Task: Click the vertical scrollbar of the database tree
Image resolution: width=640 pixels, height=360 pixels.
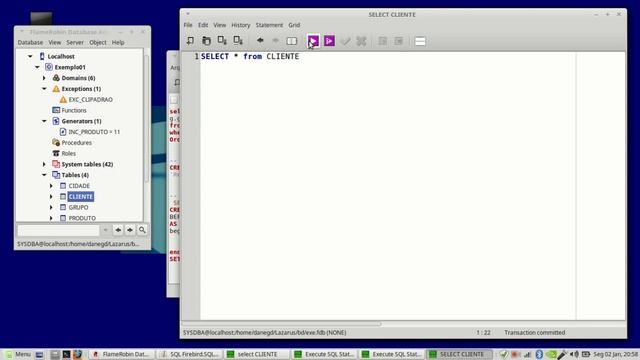Action: tap(146, 118)
